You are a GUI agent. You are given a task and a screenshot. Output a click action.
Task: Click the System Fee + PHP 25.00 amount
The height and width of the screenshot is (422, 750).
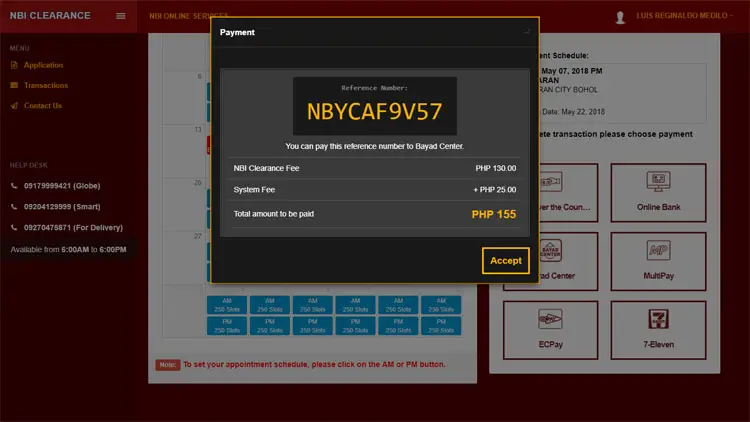pos(495,190)
